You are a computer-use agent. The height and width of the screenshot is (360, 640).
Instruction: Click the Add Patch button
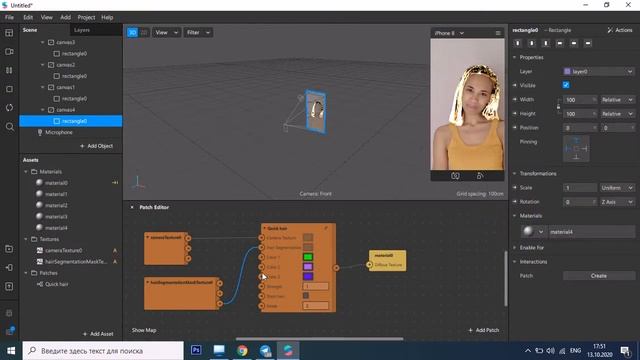[x=484, y=330]
